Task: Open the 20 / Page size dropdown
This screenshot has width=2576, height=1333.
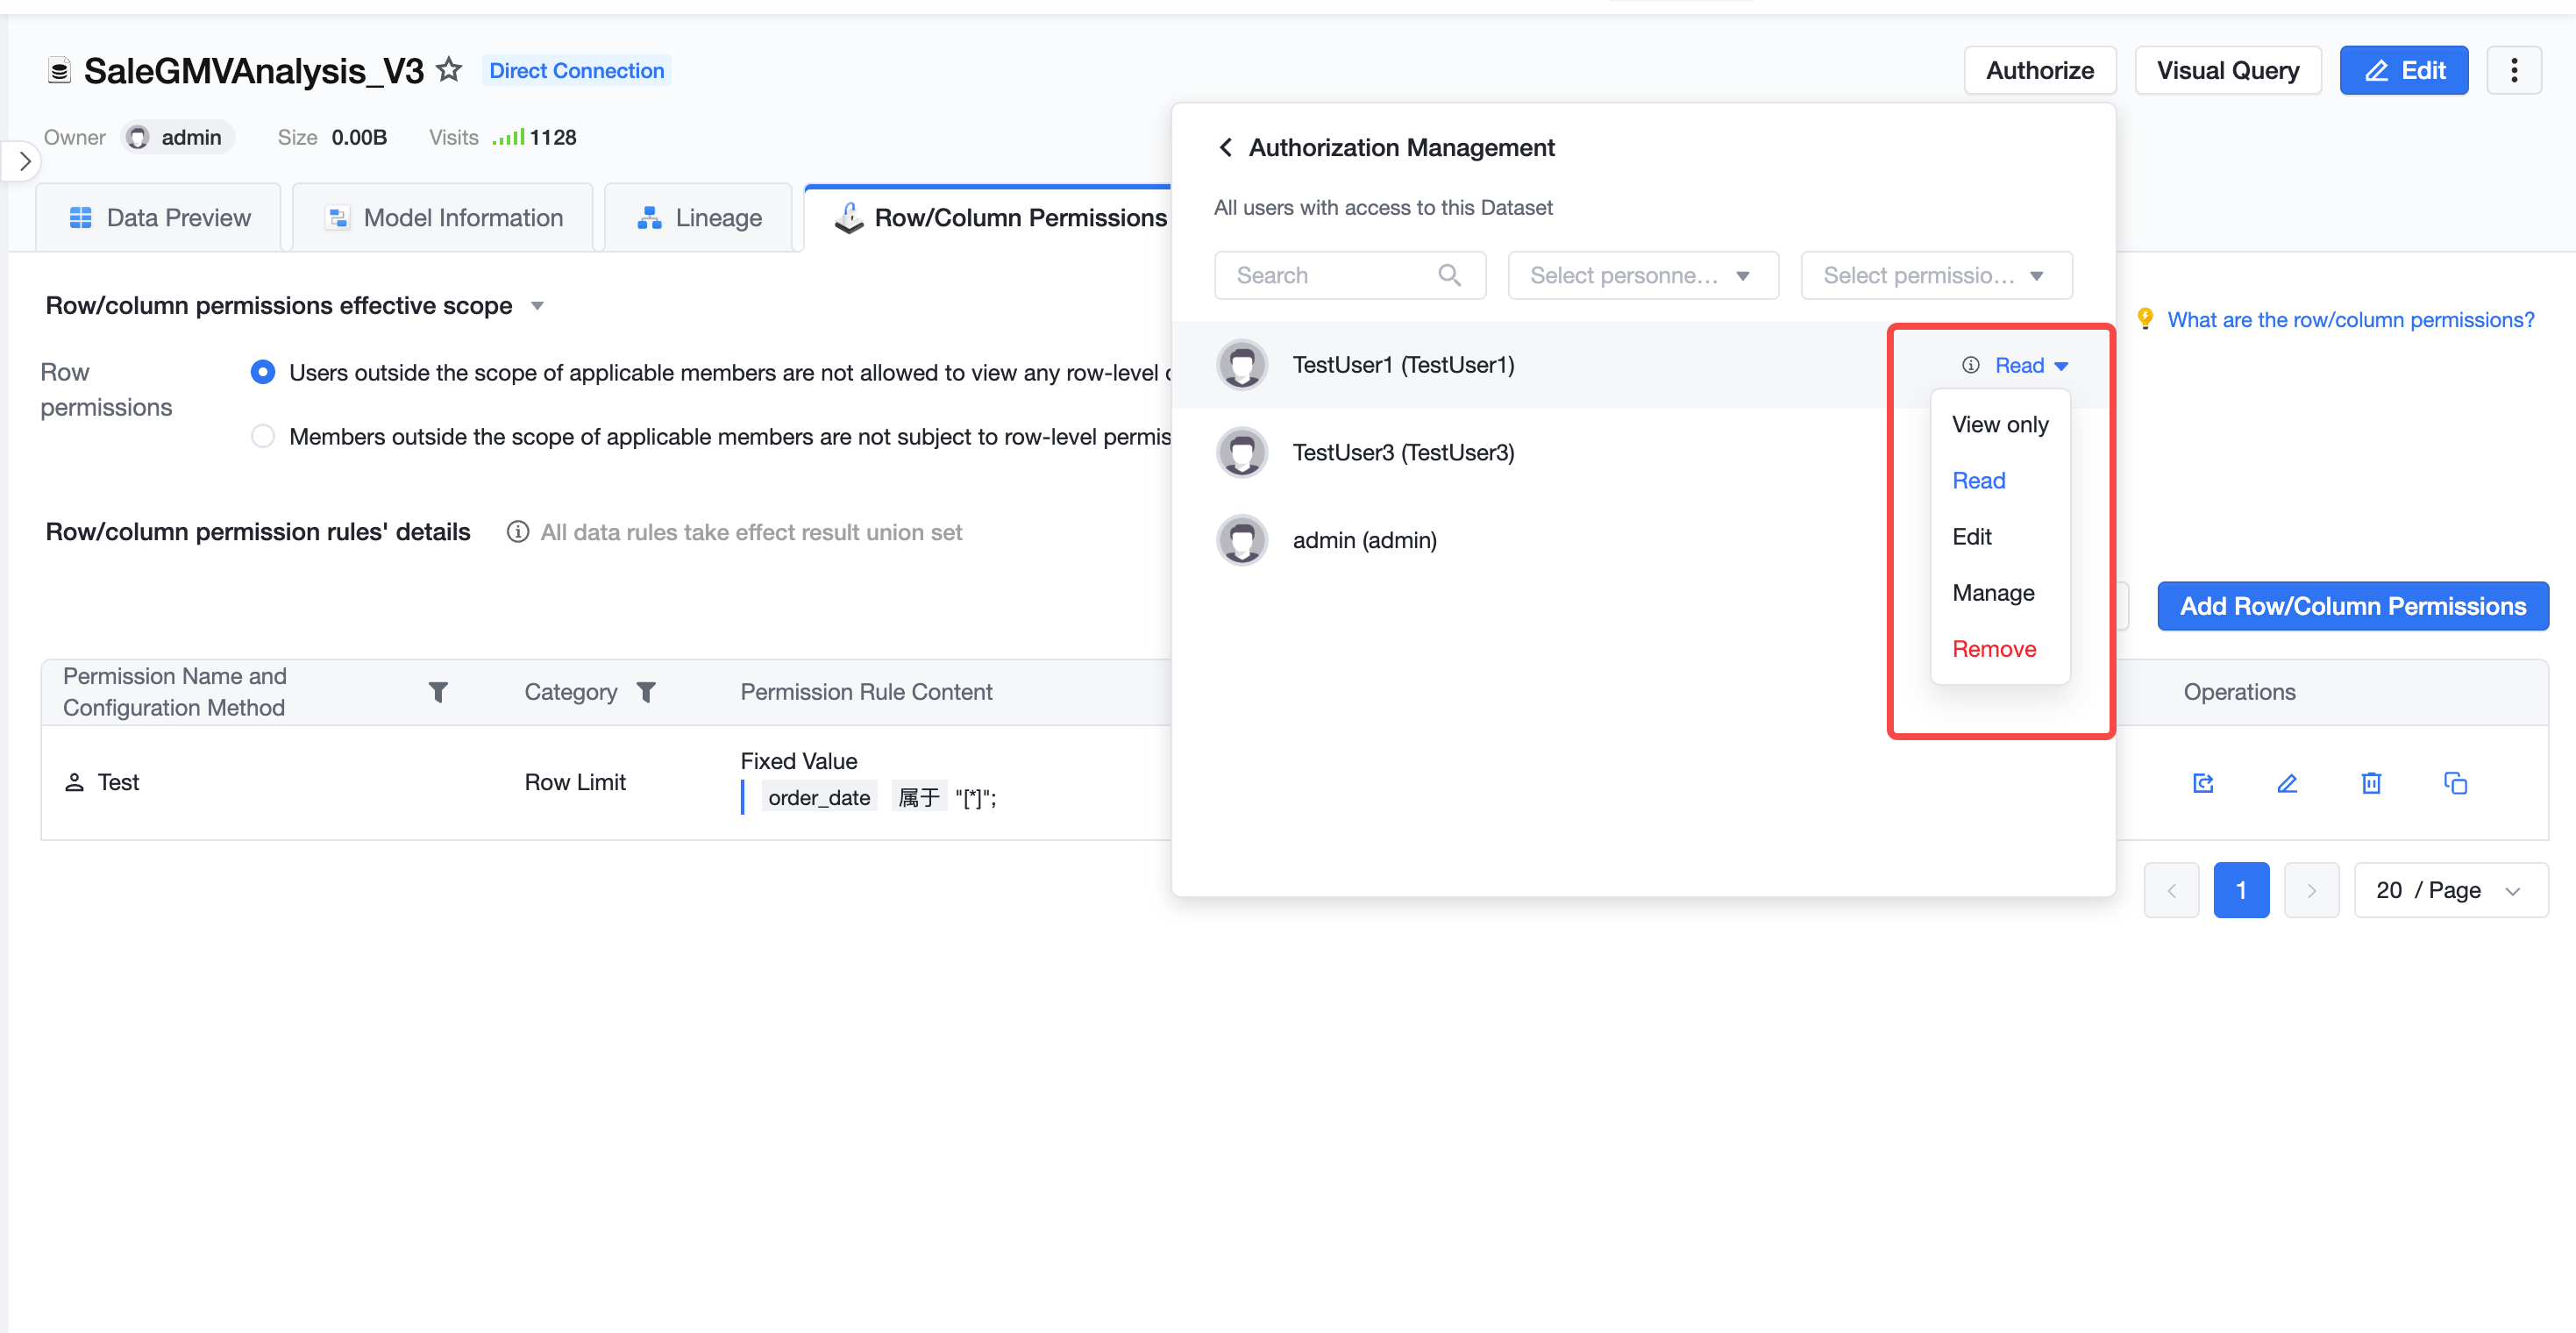Action: (x=2450, y=890)
